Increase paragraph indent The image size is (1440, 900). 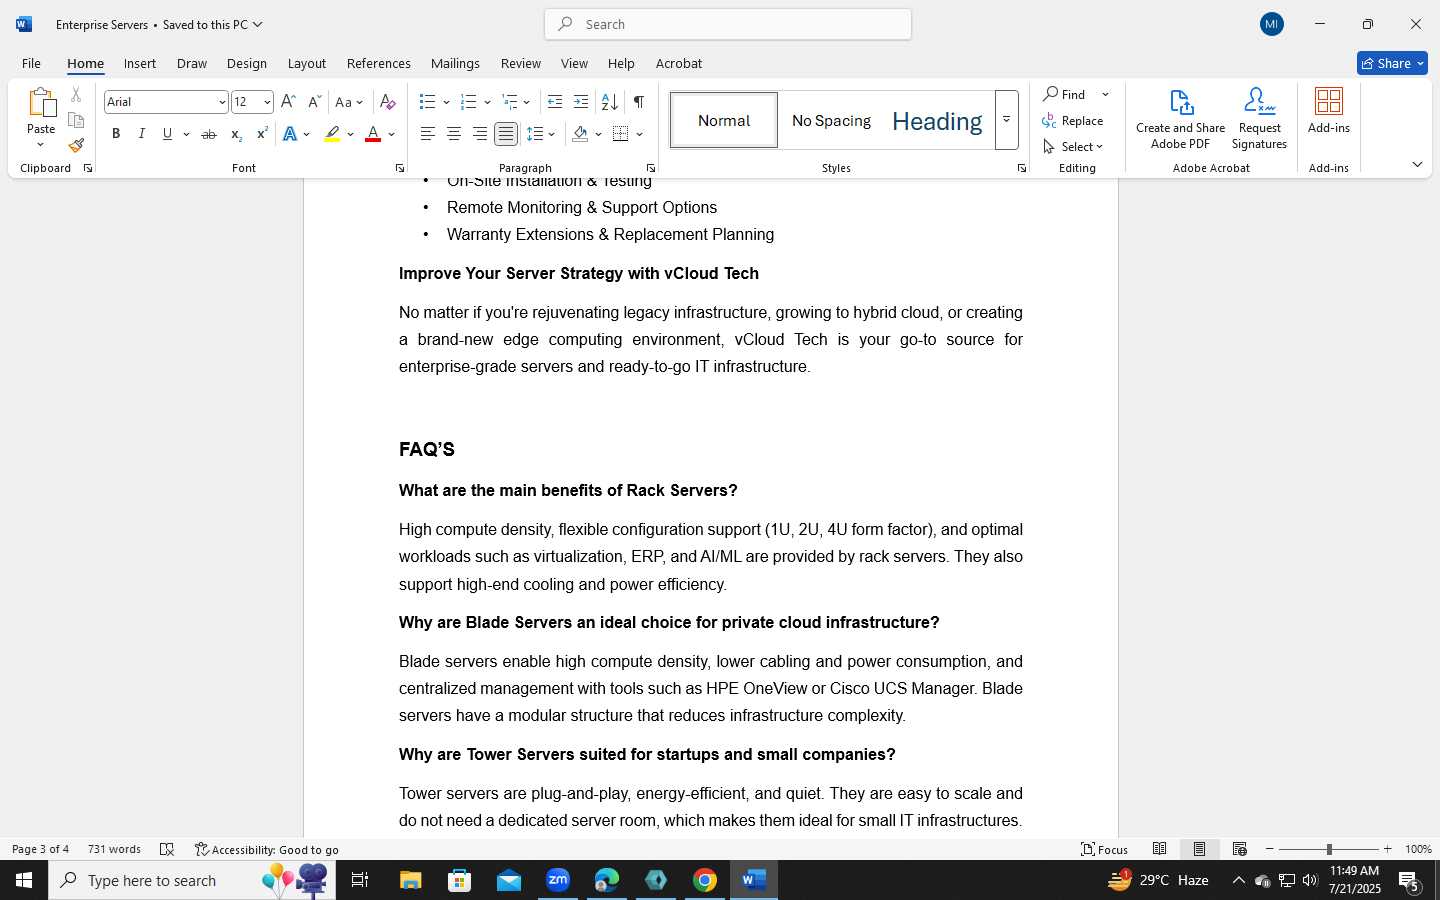point(581,102)
